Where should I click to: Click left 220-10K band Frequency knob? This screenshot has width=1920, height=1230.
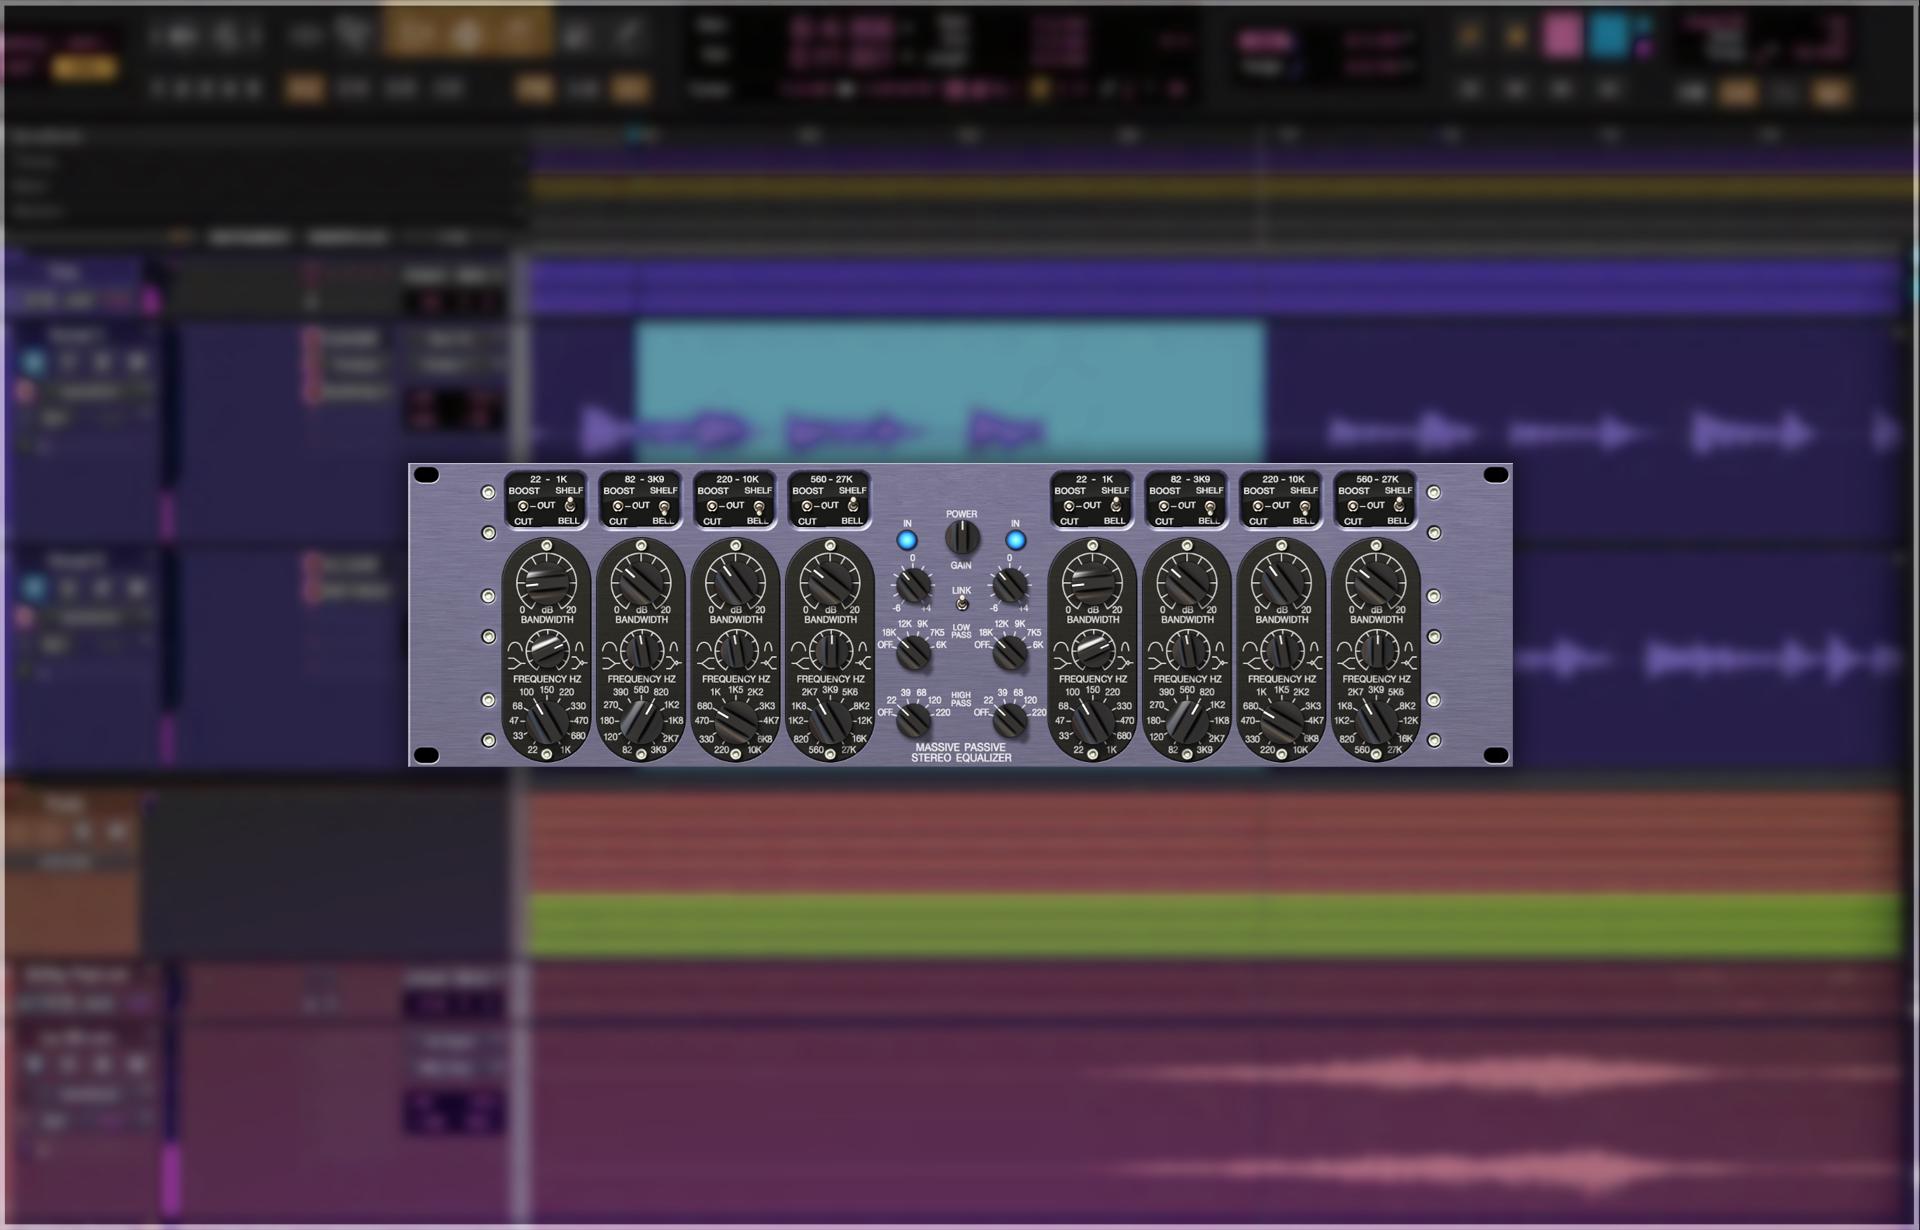(x=735, y=720)
